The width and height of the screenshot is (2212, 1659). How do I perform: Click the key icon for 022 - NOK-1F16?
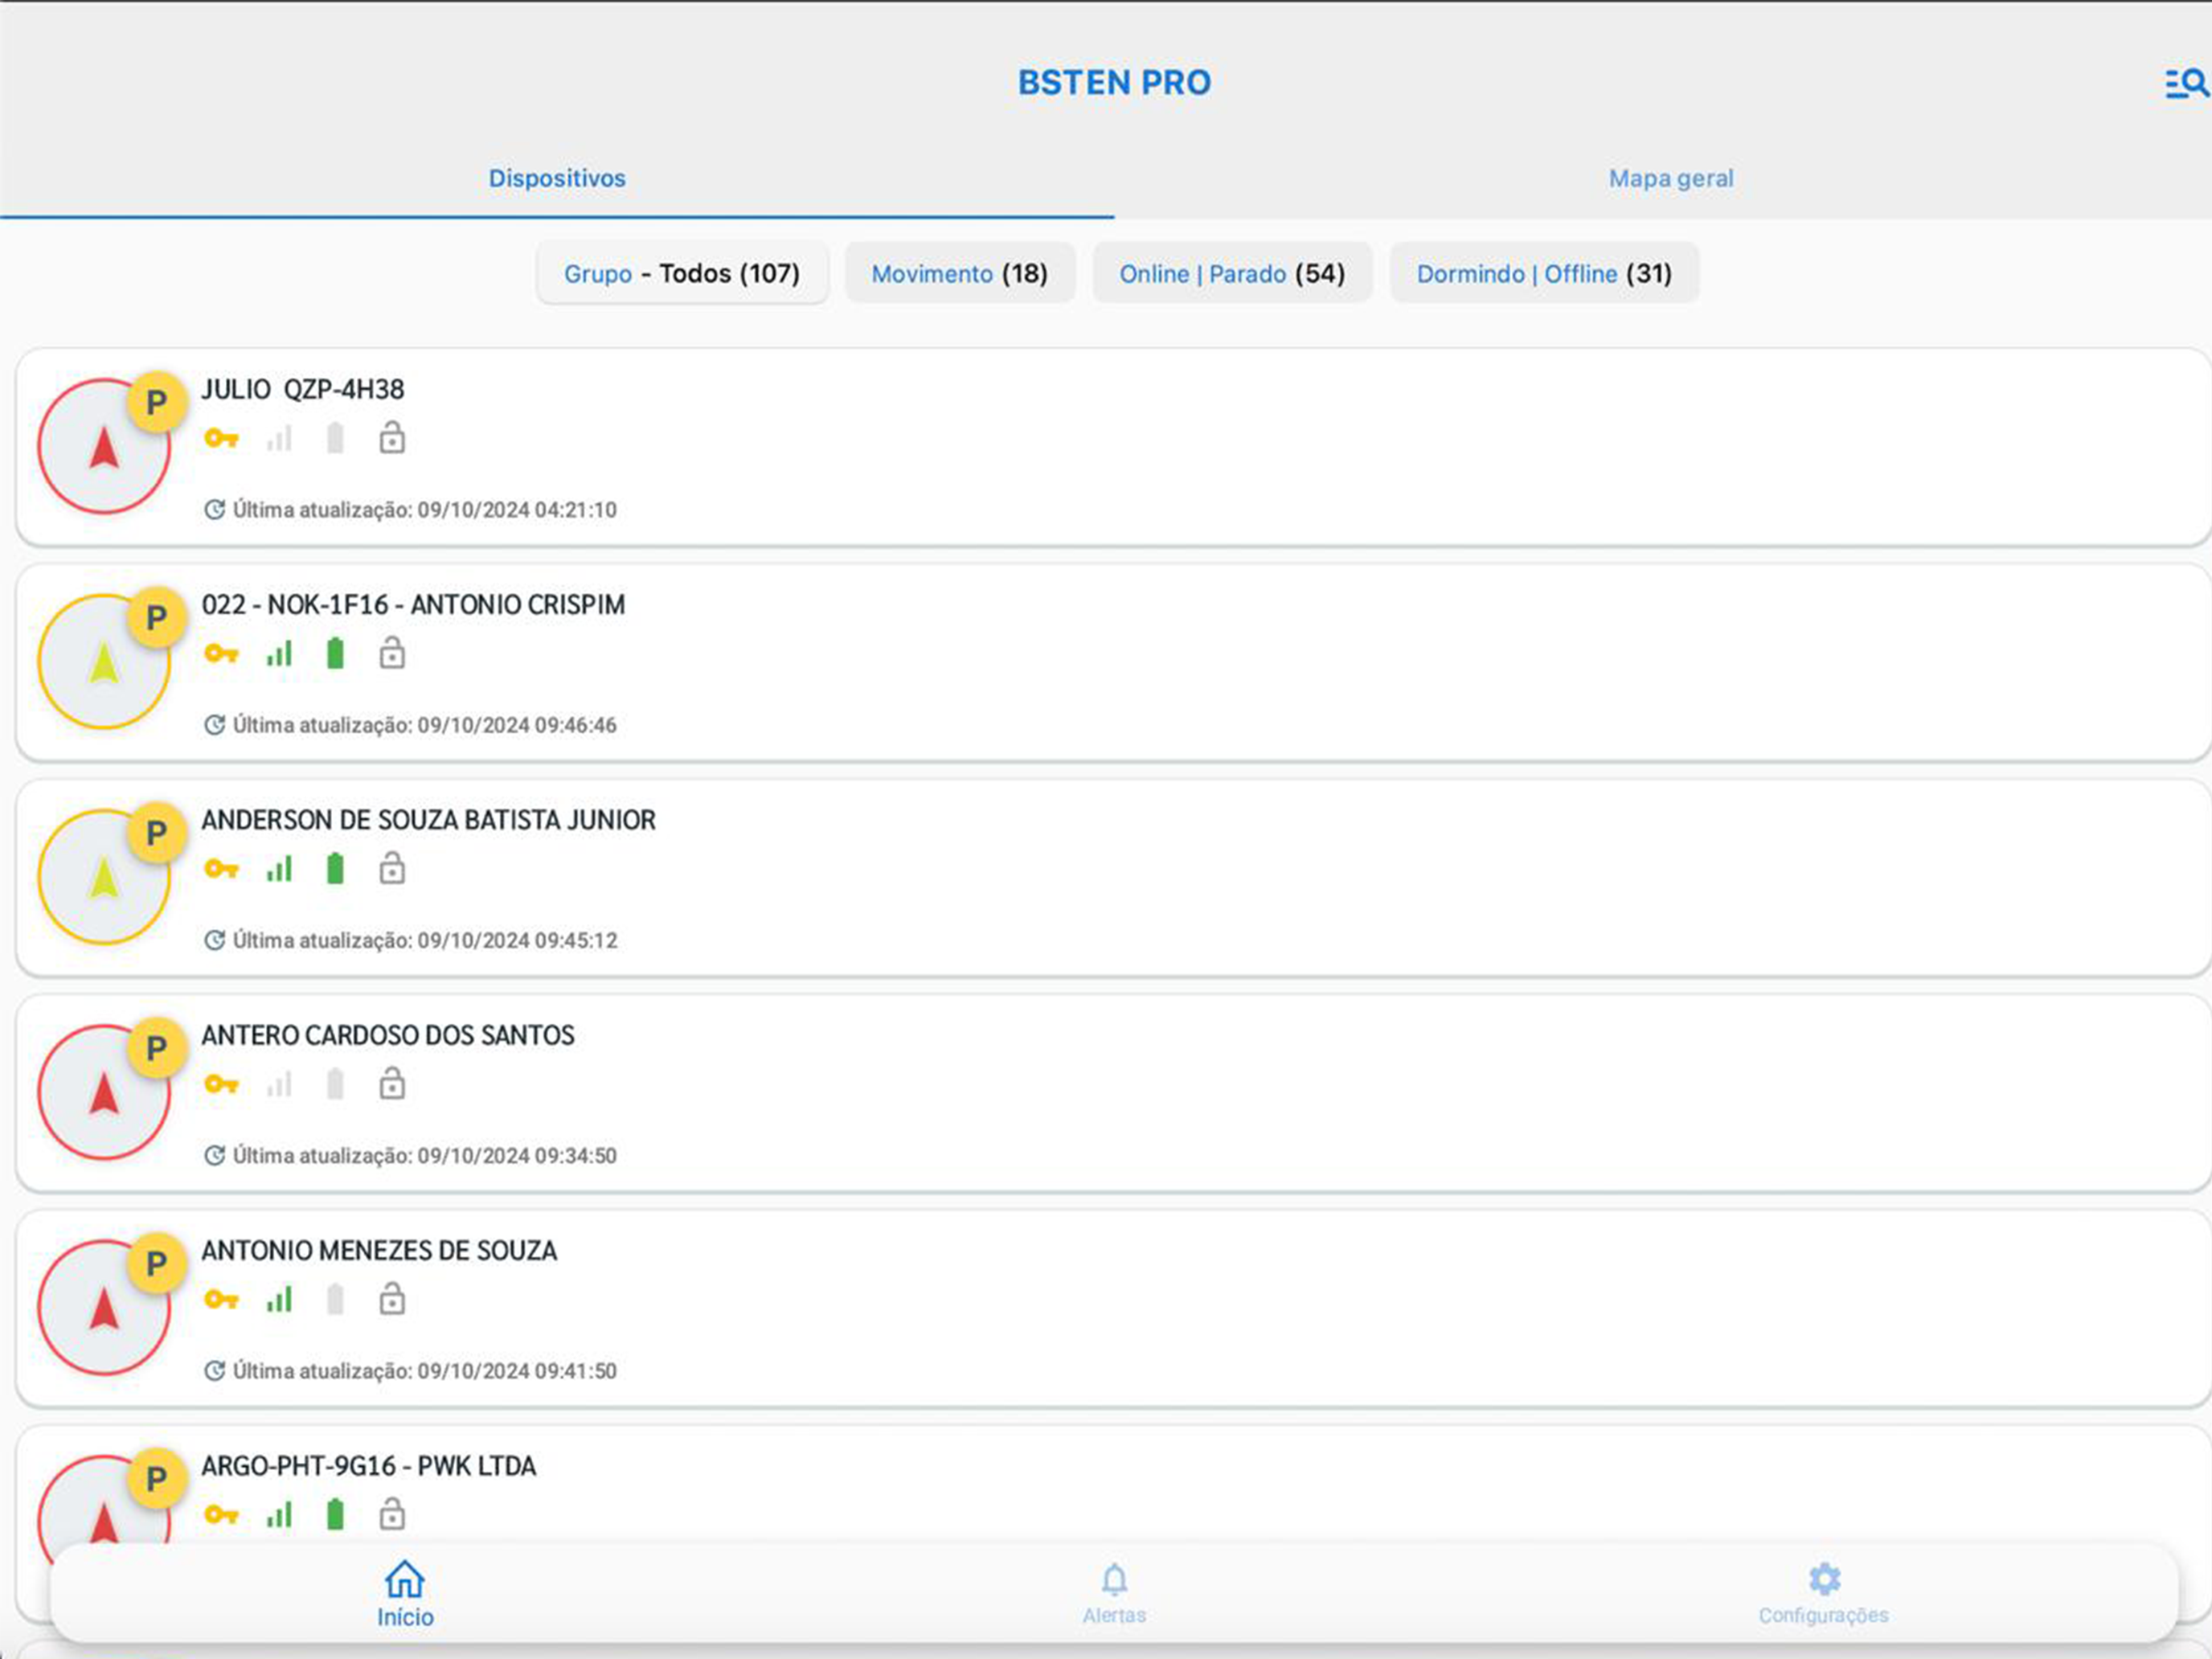click(221, 654)
